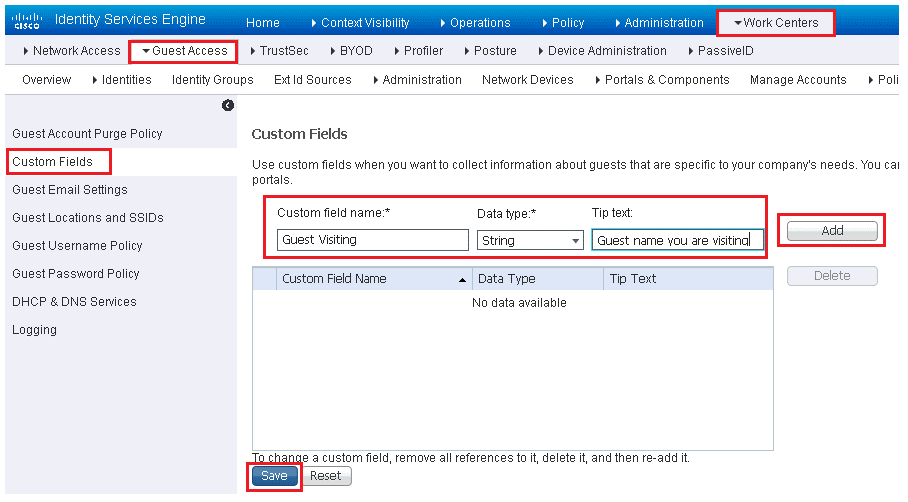
Task: Open the Network Devices tab
Action: pos(528,80)
